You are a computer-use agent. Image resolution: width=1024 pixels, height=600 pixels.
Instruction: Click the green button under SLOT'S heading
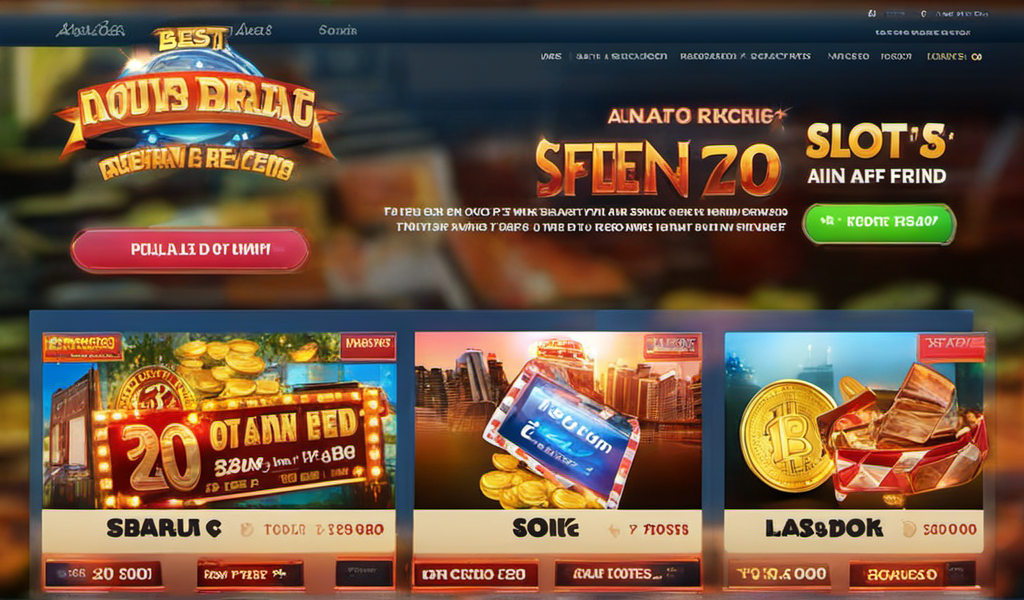tap(879, 223)
